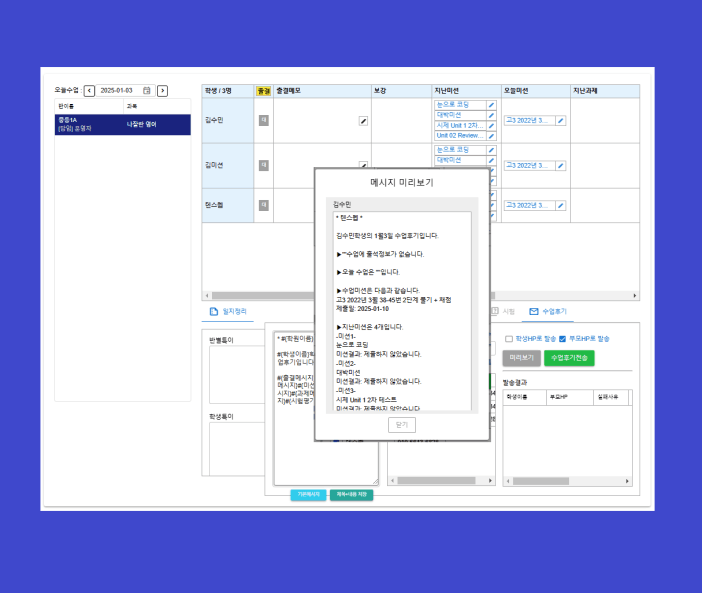Screen dimensions: 702x593
Task: Click the 오늘미션 column header
Action: click(535, 91)
